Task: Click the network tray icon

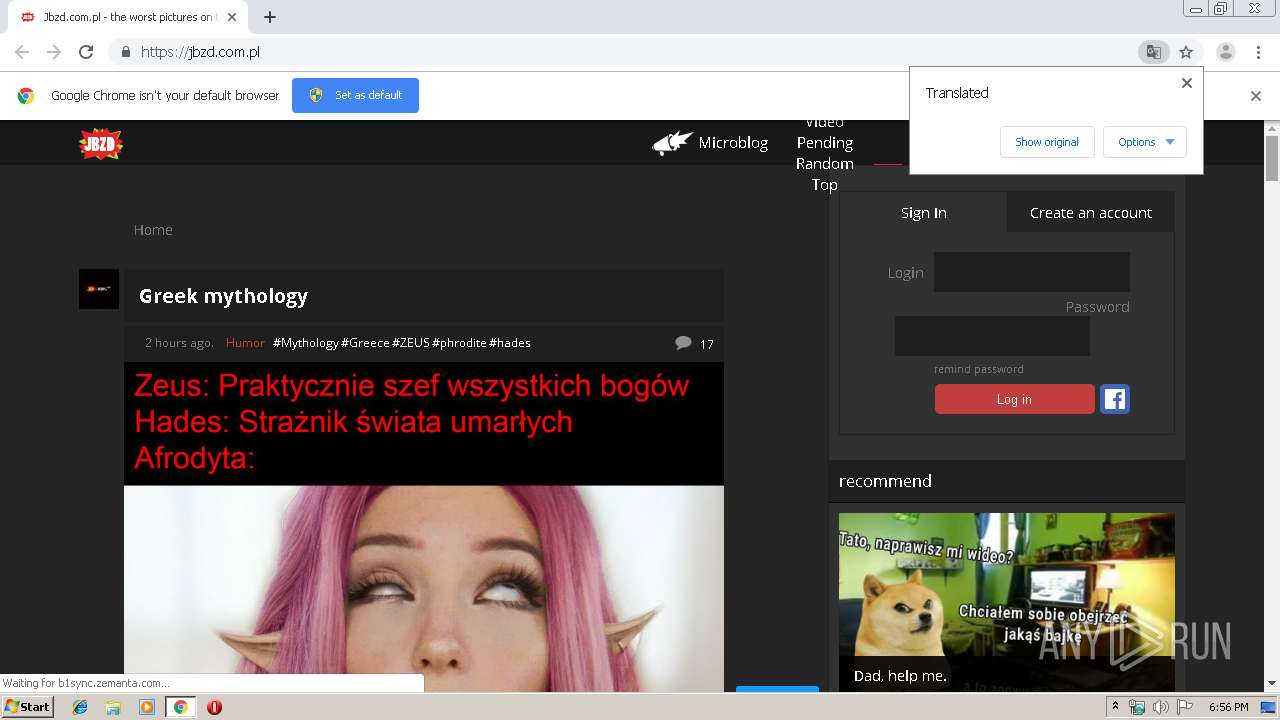Action: 1137,707
